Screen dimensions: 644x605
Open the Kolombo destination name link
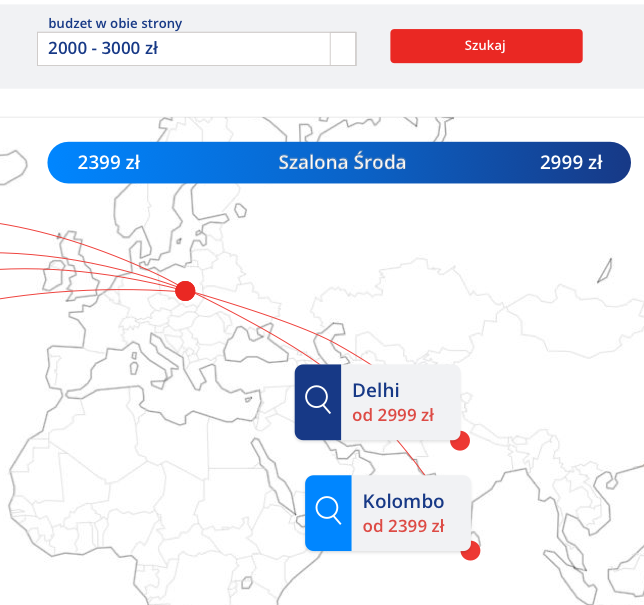click(x=403, y=501)
